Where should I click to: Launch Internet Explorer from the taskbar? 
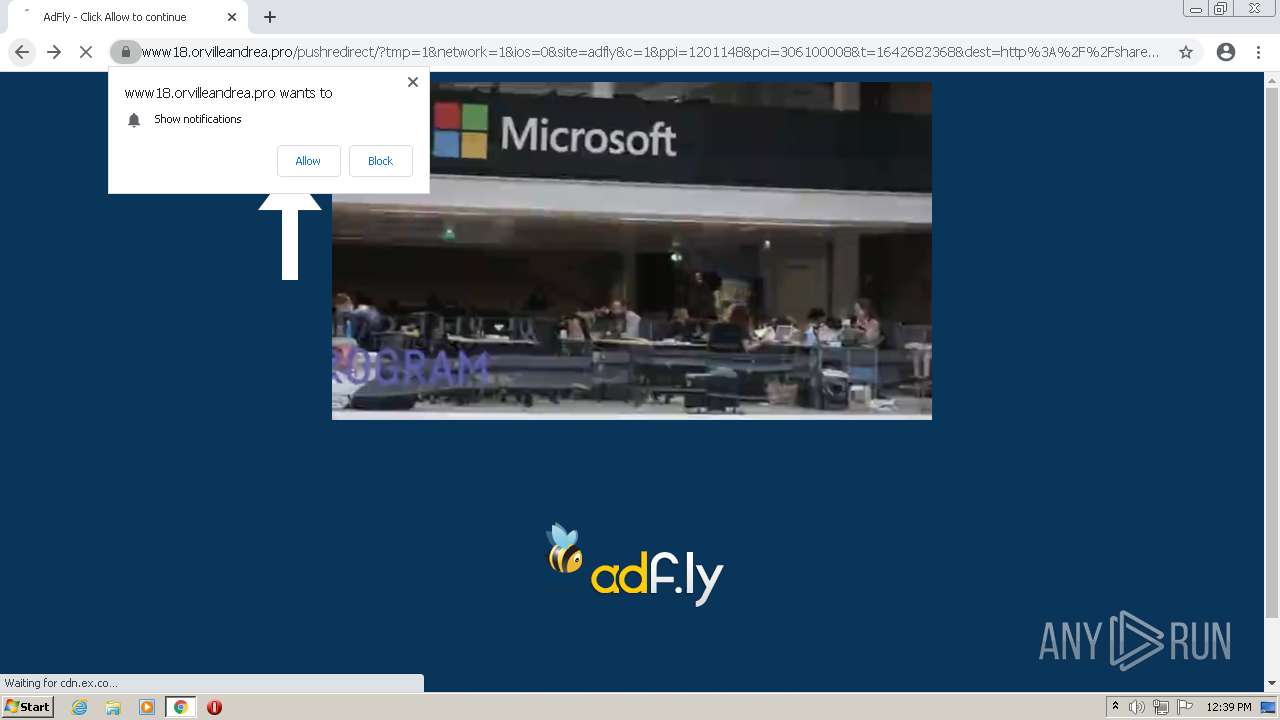[79, 707]
